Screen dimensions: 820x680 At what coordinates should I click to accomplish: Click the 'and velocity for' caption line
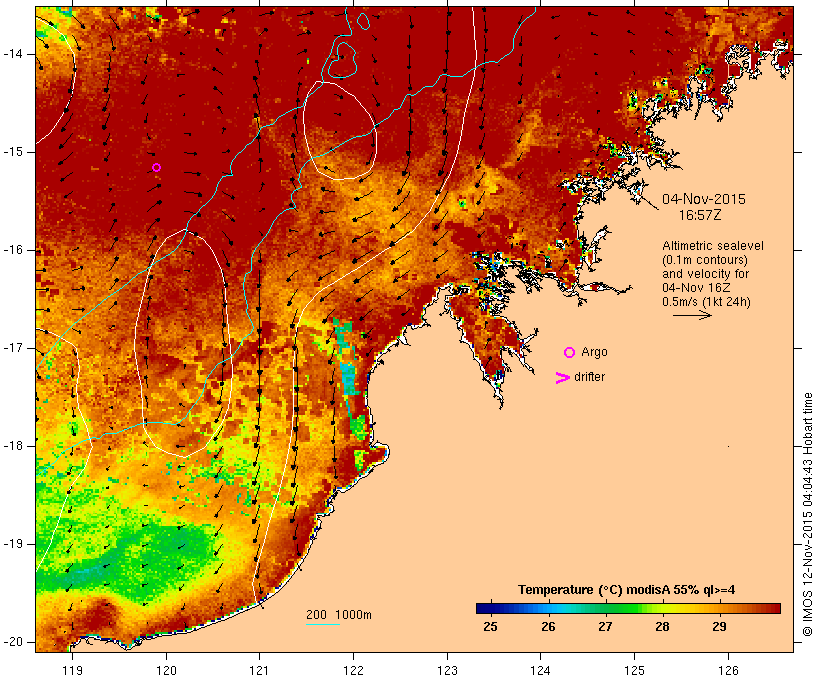705,274
